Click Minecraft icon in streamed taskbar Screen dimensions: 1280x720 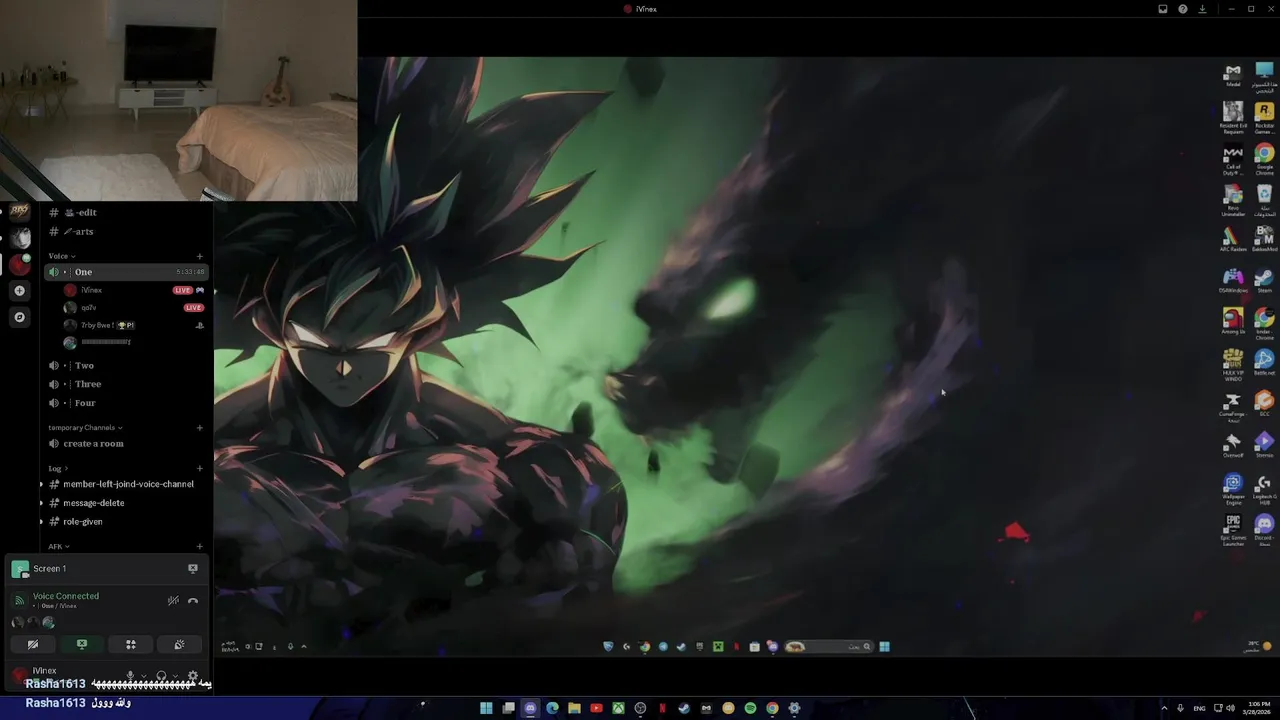click(718, 646)
